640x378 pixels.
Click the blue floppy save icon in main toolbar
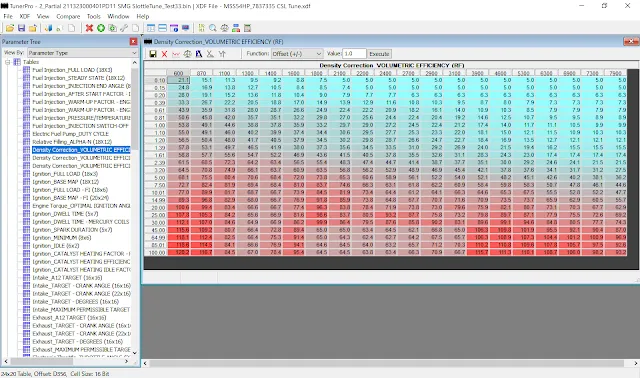21,28
